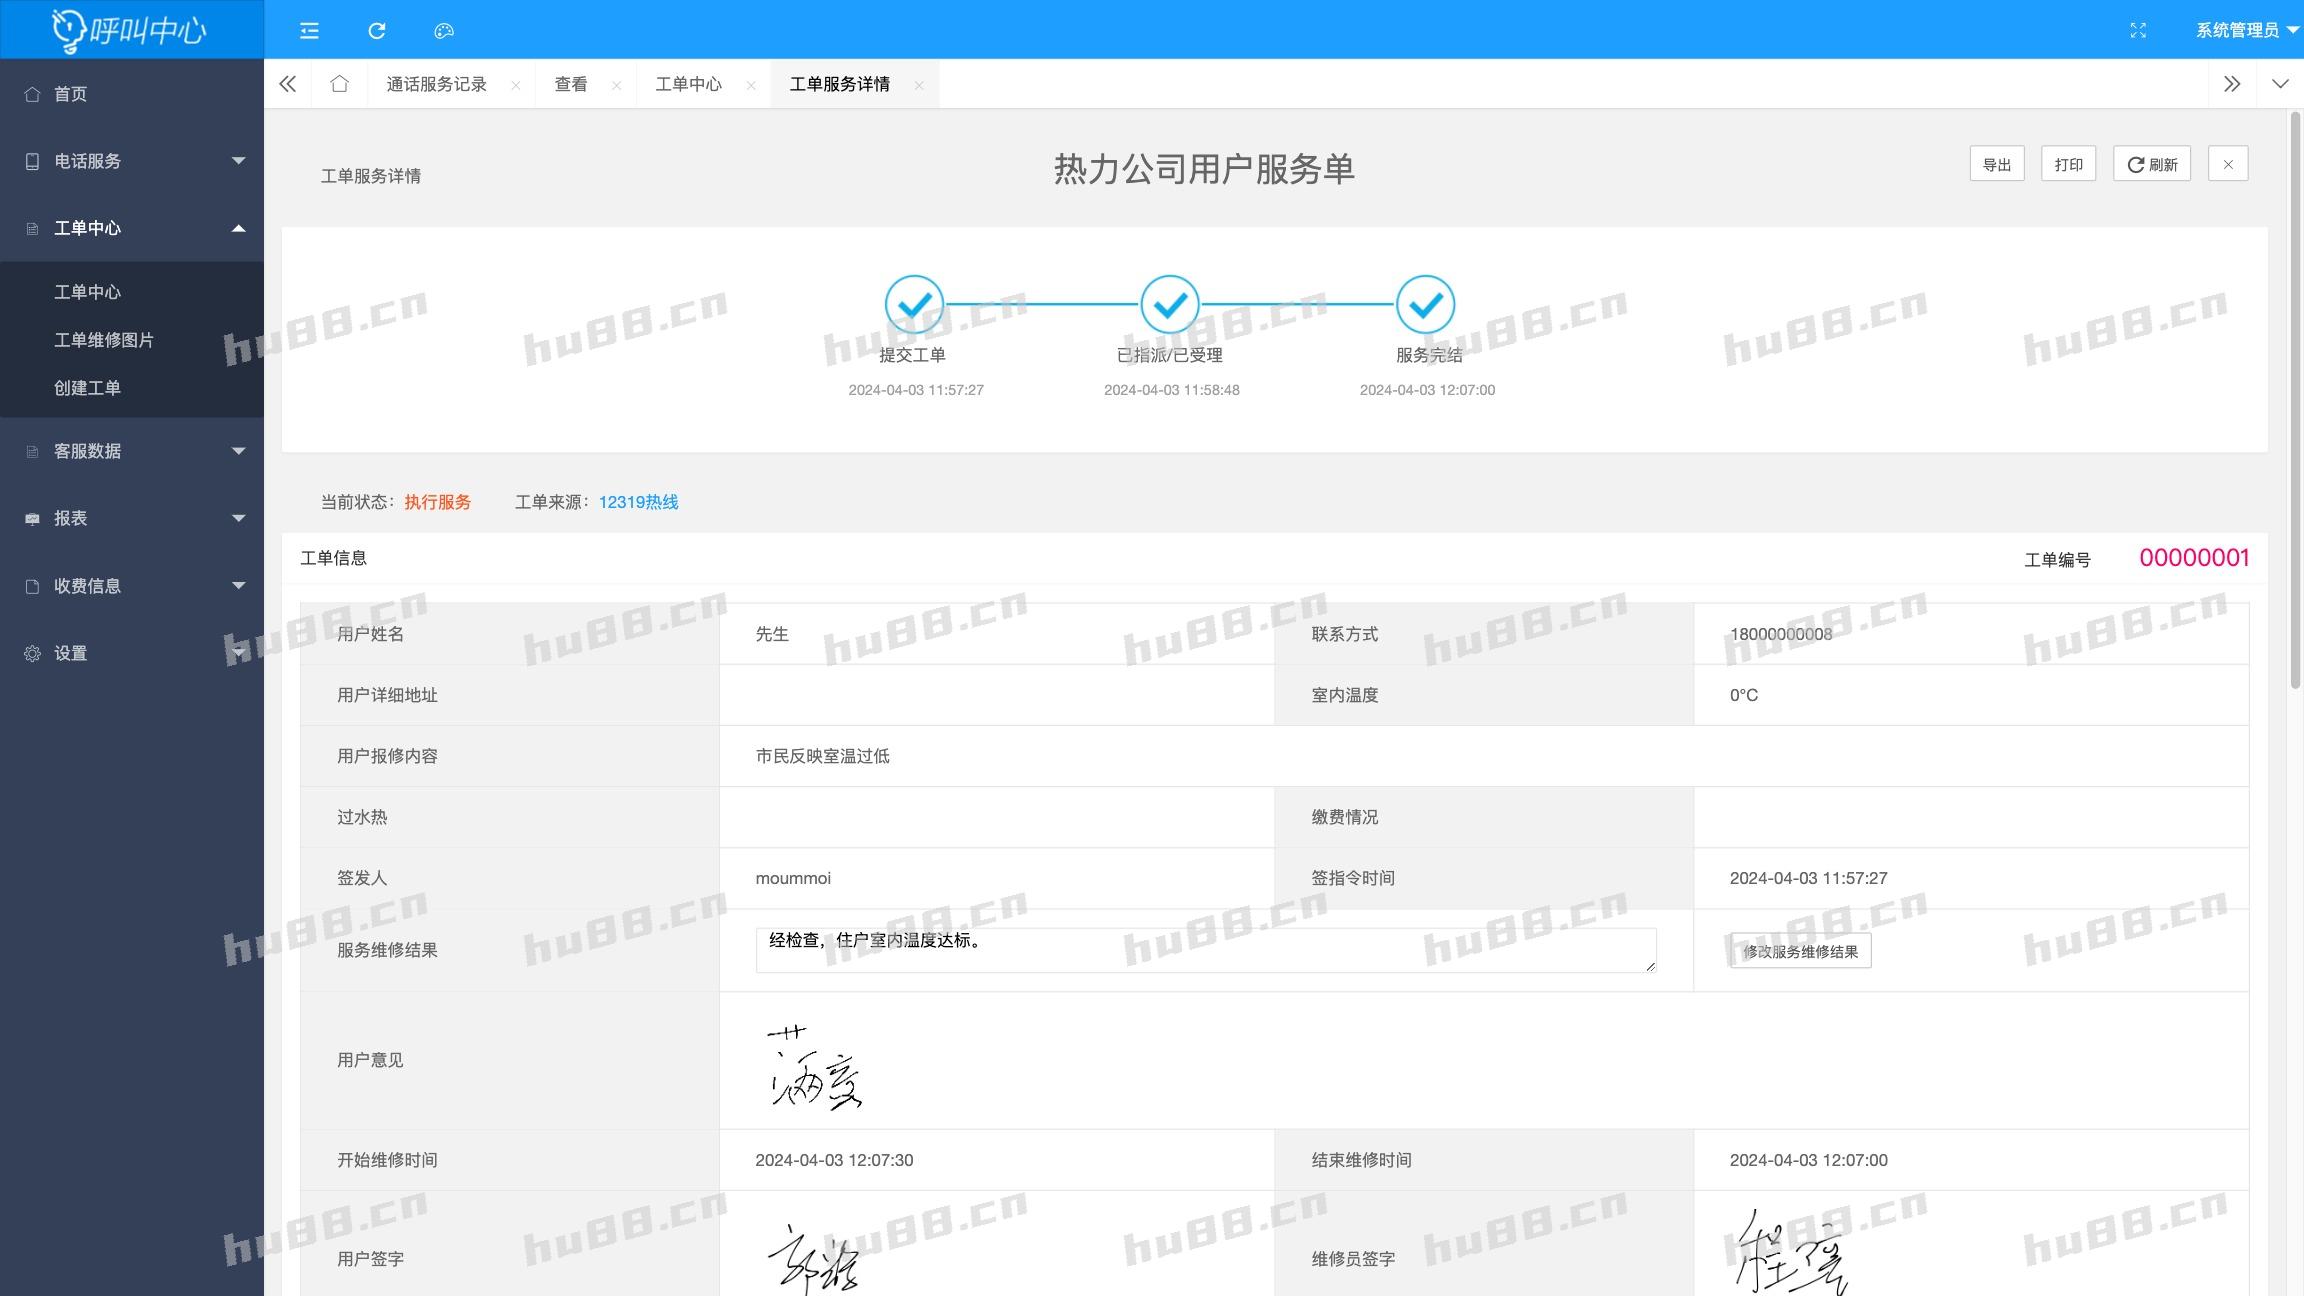This screenshot has width=2304, height=1296.
Task: Open 创建工单 in the sidebar
Action: pos(87,388)
